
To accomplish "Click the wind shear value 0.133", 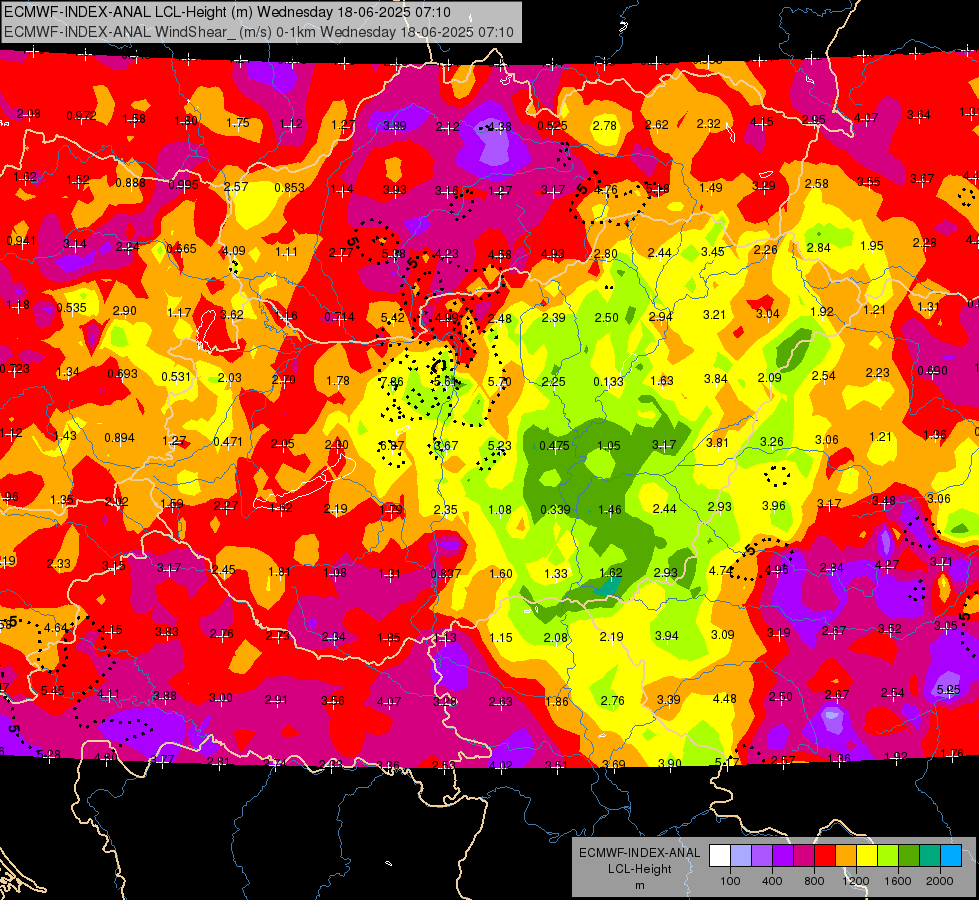I will tap(608, 381).
